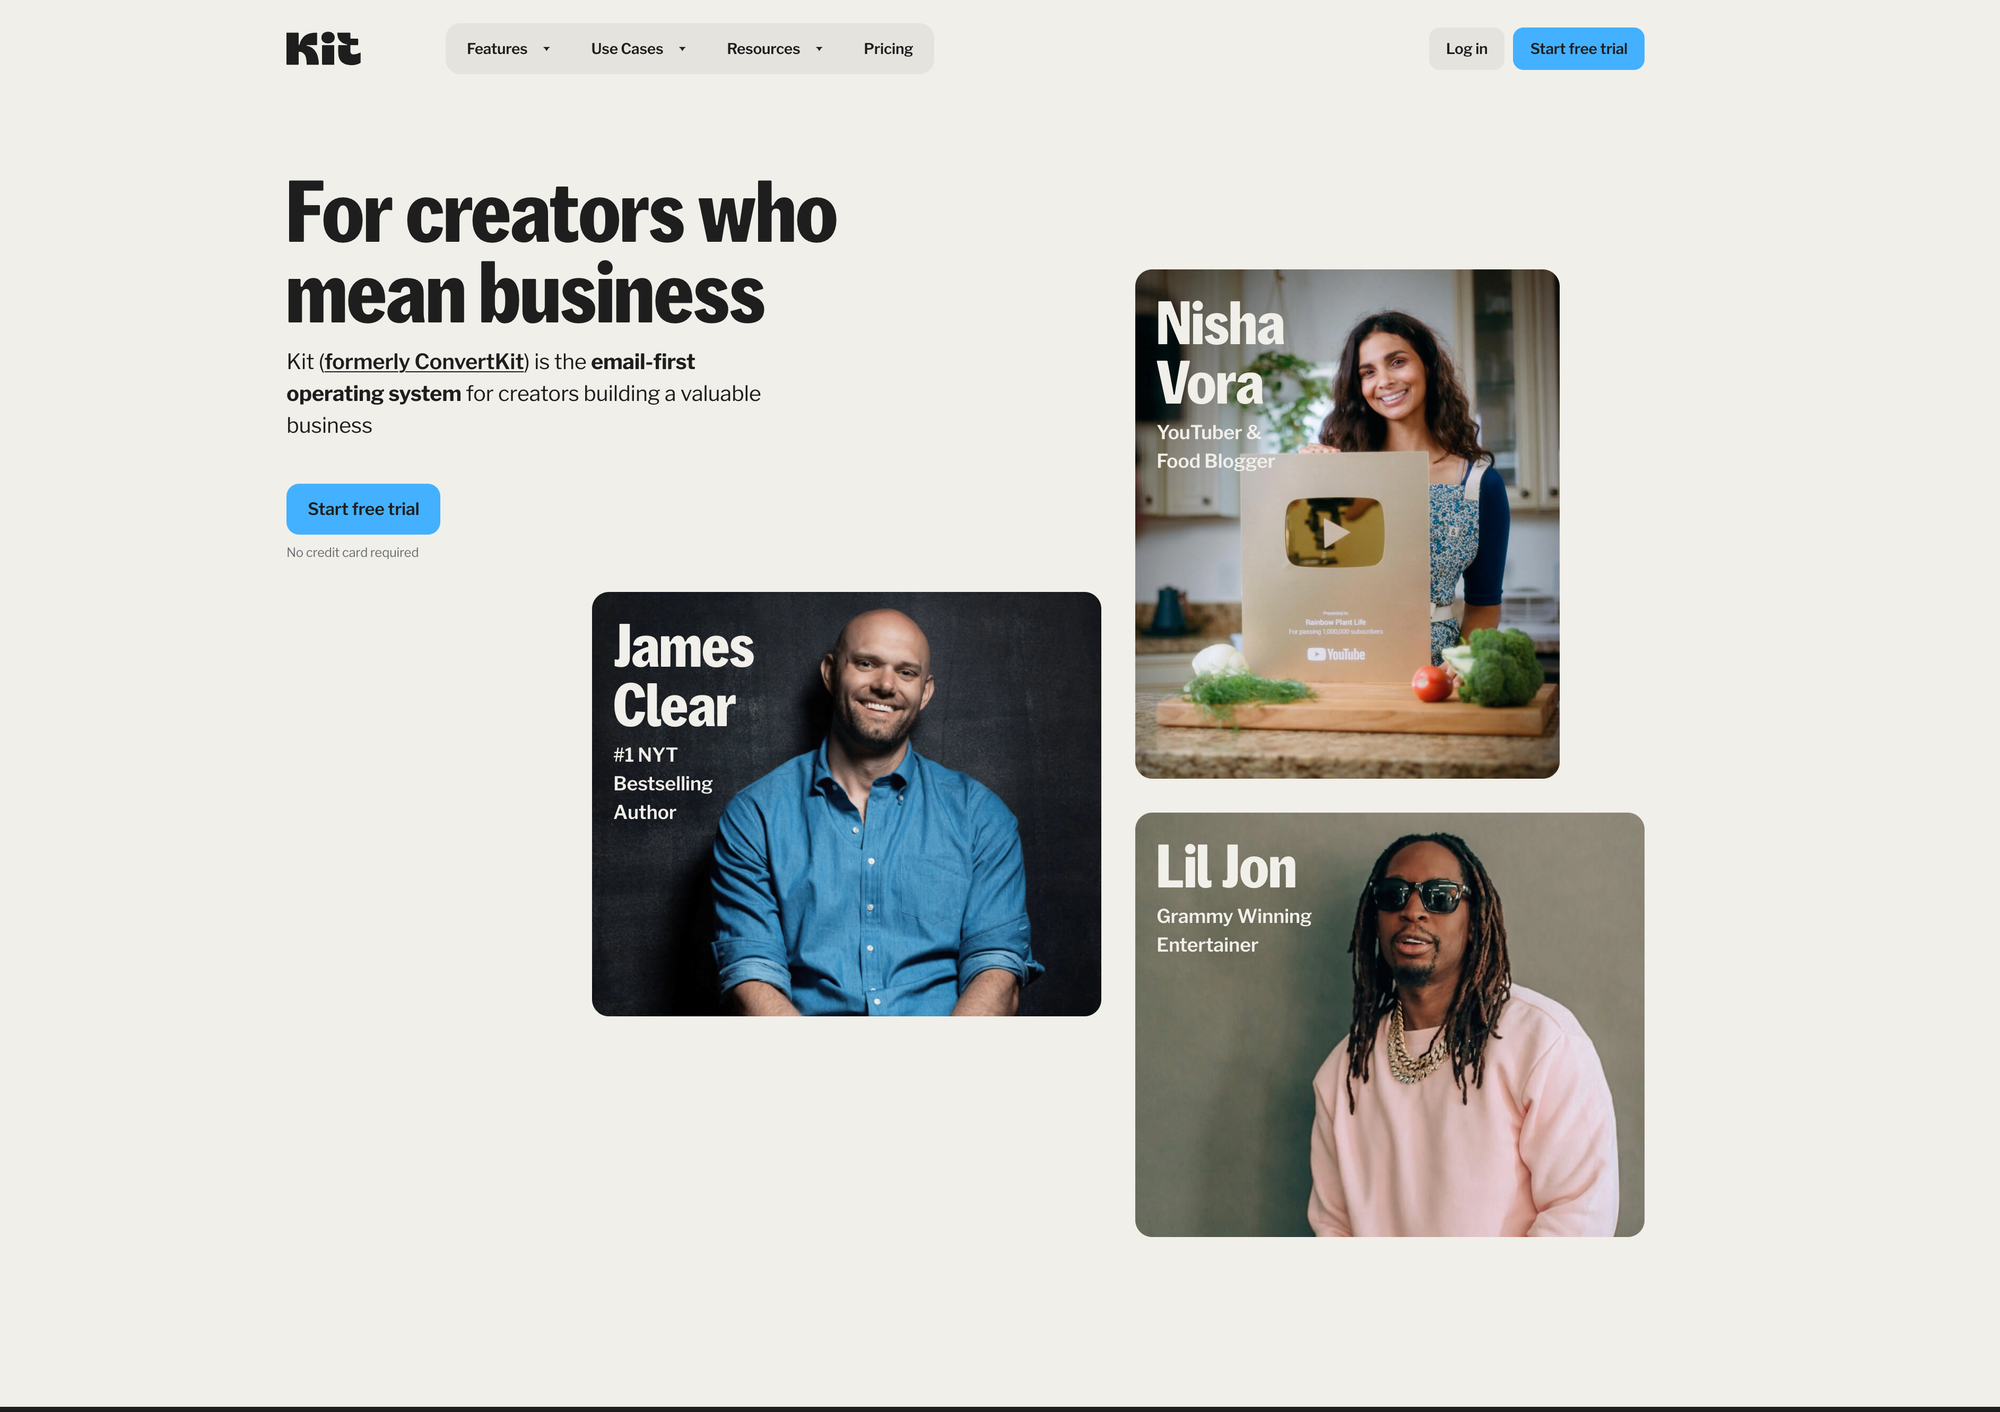Screen dimensions: 2000x1412
Task: Go to the Pricing page
Action: (x=888, y=49)
